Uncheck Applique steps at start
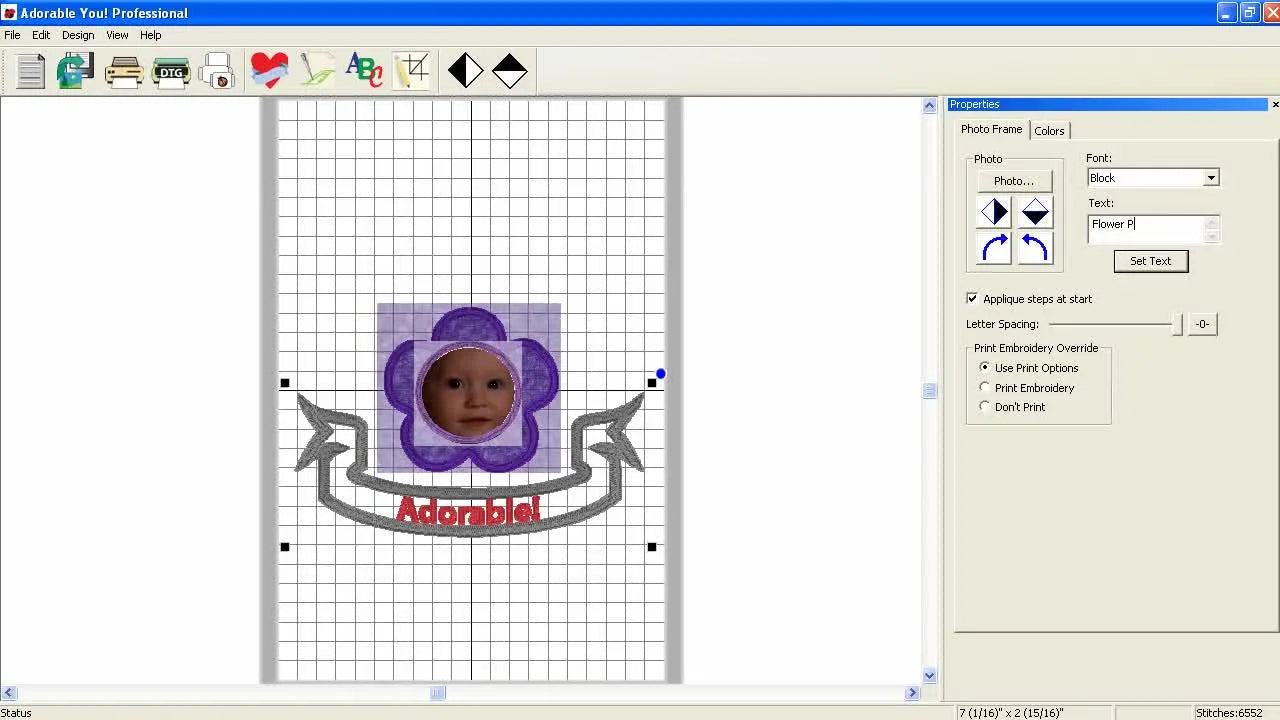Screen dimensions: 1280x720 click(971, 298)
